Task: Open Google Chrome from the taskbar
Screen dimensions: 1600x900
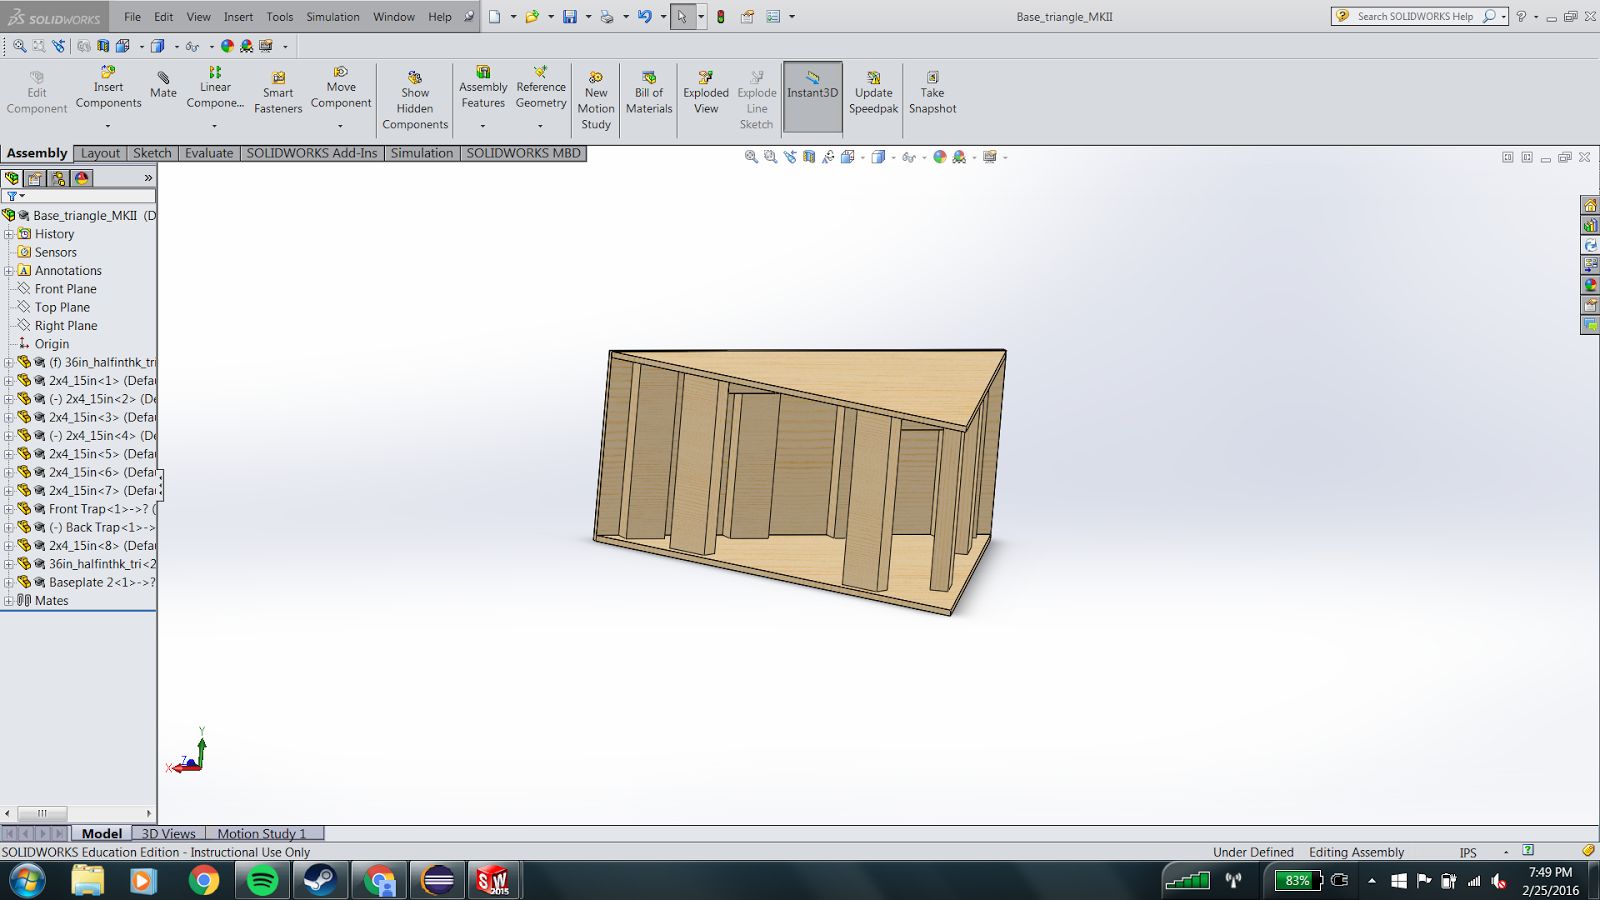Action: [x=204, y=880]
